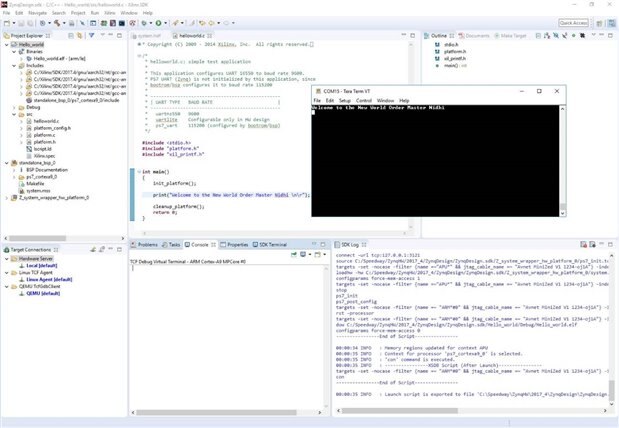Image resolution: width=619 pixels, height=428 pixels.
Task: Collapse the Hello_world project tree
Action: [4, 45]
